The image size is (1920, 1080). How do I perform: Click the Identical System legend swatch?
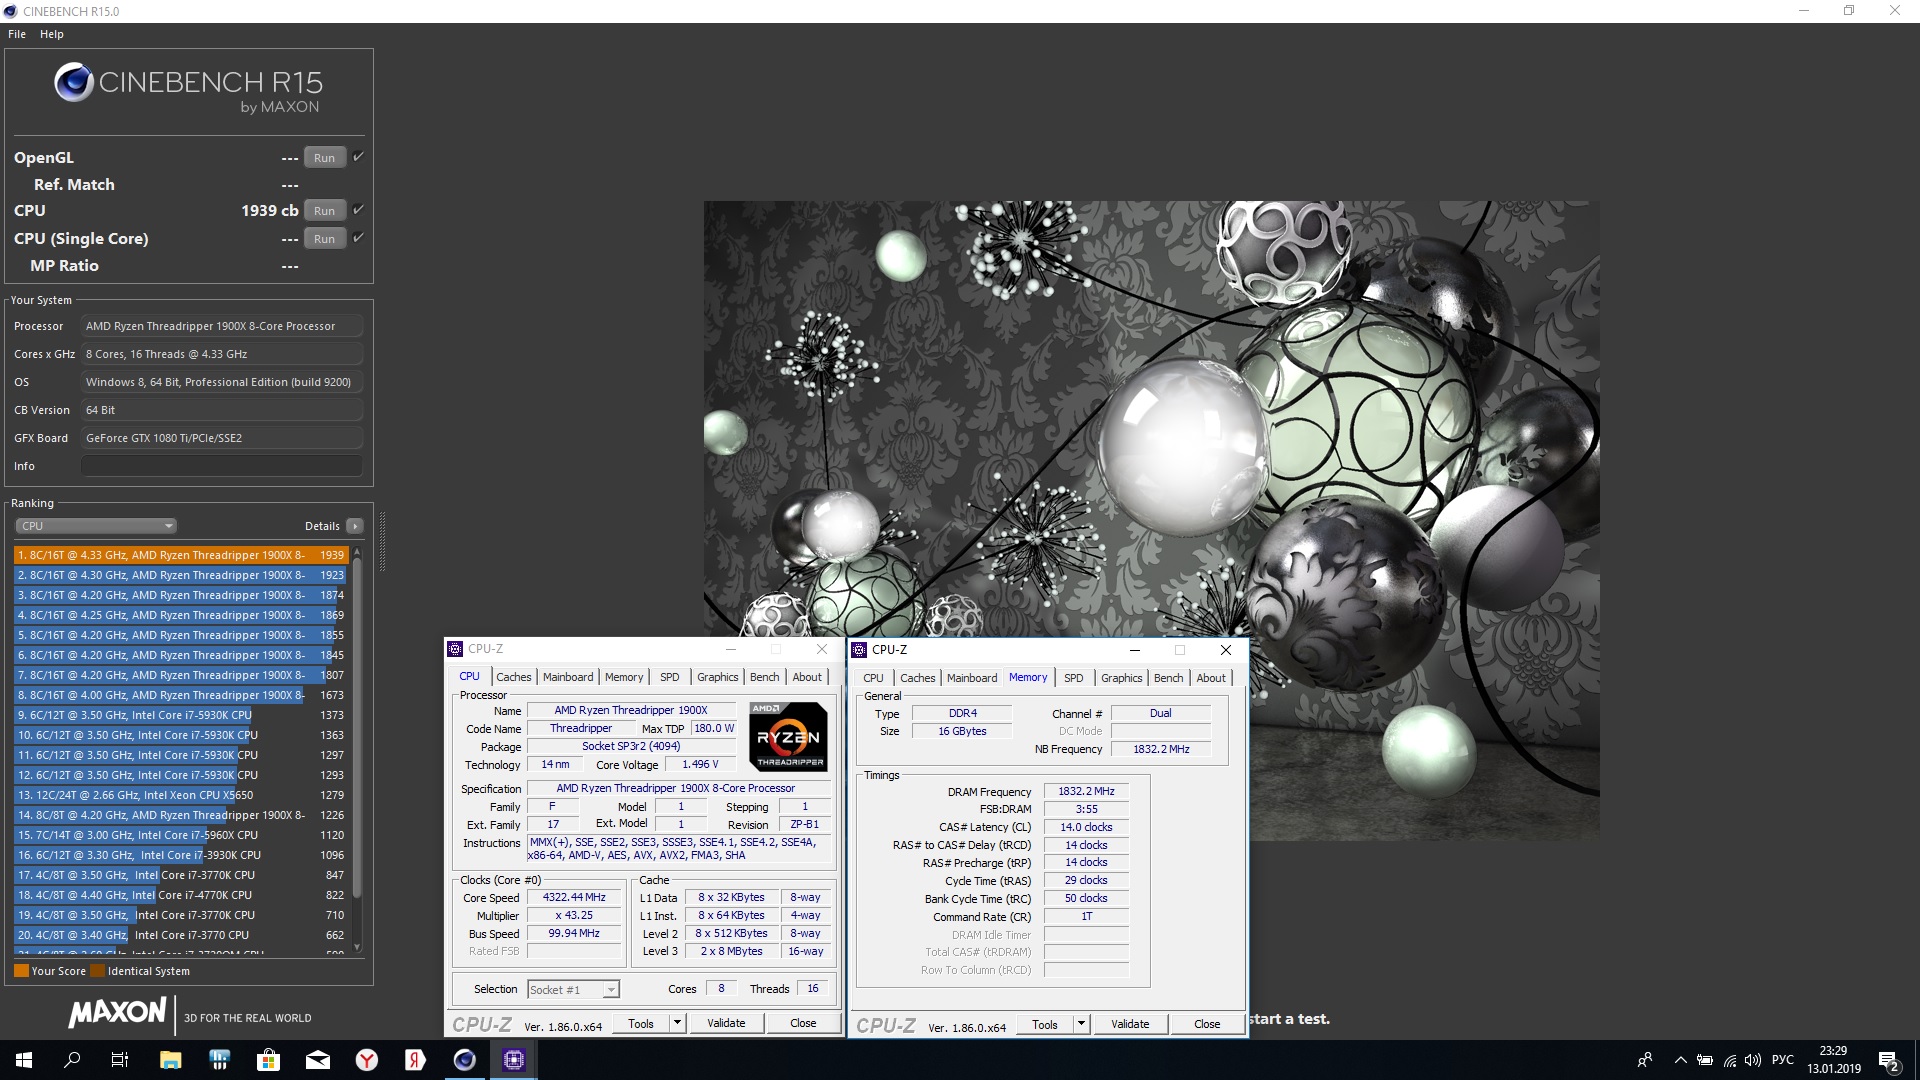97,971
